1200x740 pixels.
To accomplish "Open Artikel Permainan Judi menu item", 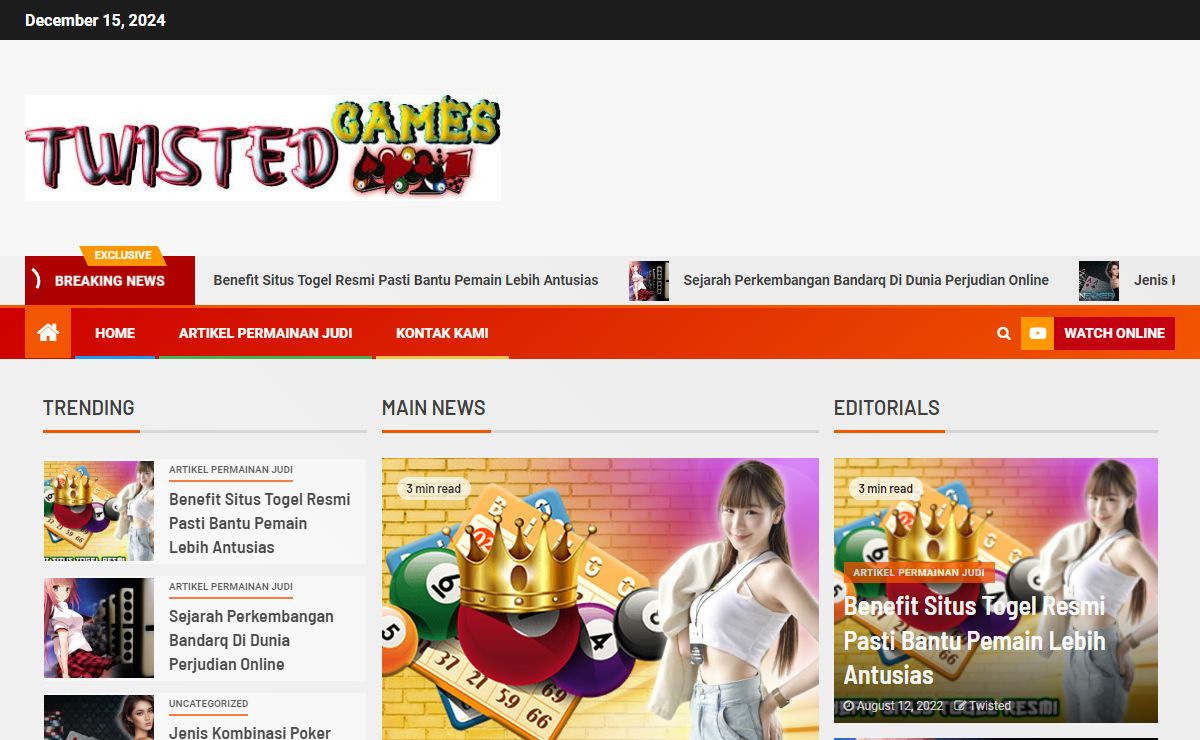I will point(265,333).
